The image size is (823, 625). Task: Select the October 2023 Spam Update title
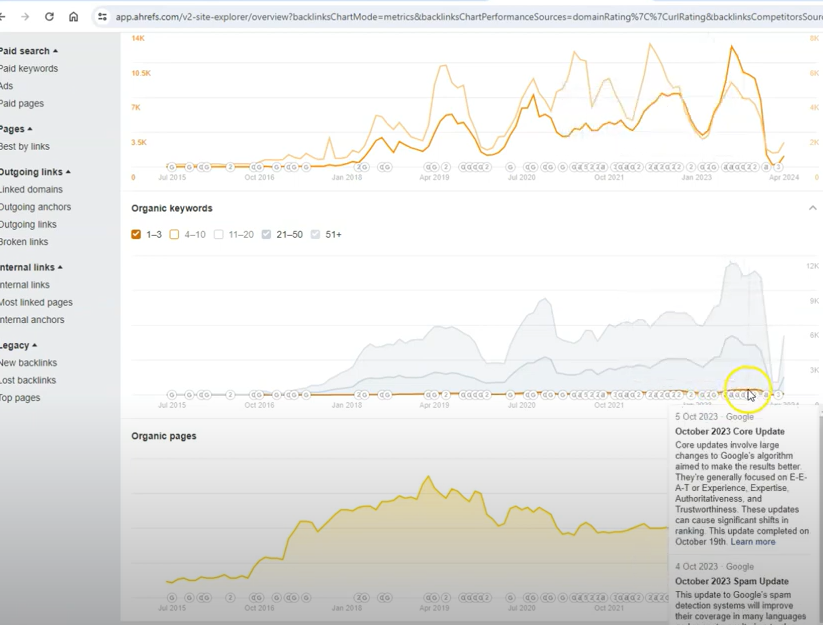coord(732,581)
